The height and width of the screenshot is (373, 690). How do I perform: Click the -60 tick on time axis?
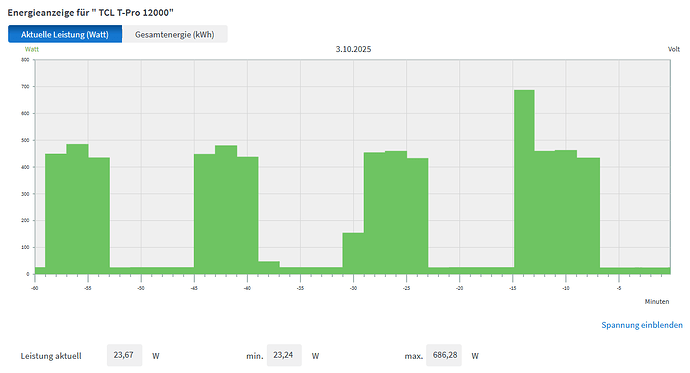(35, 288)
